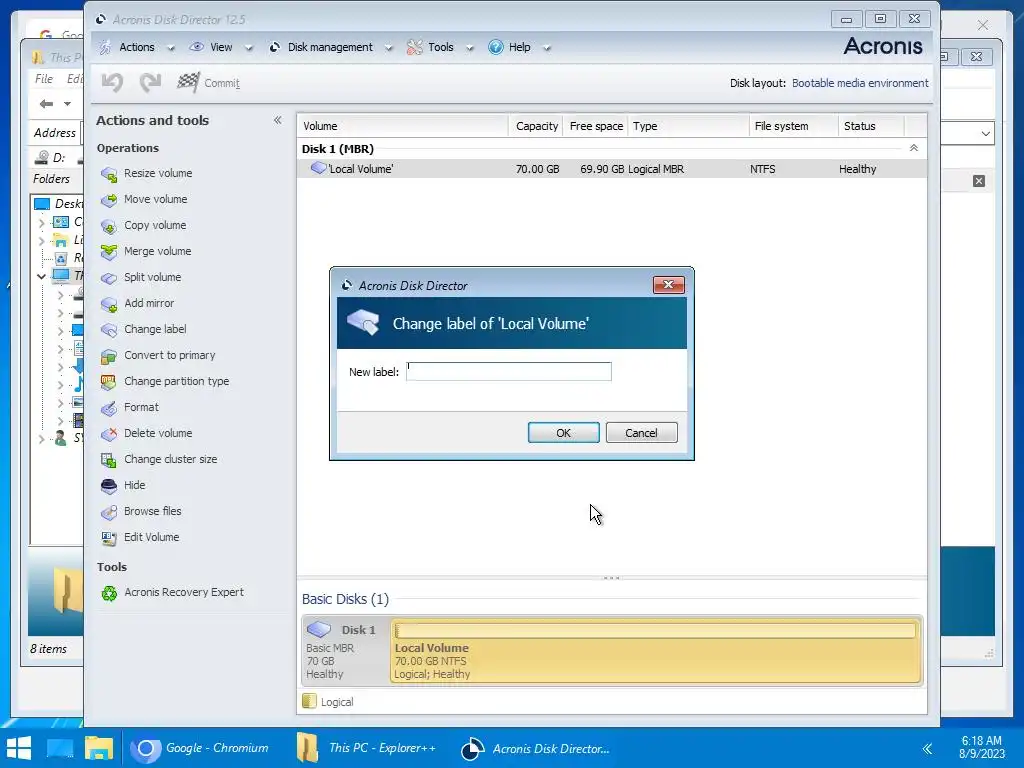This screenshot has width=1024, height=768.
Task: Open the Help menu
Action: tap(519, 47)
